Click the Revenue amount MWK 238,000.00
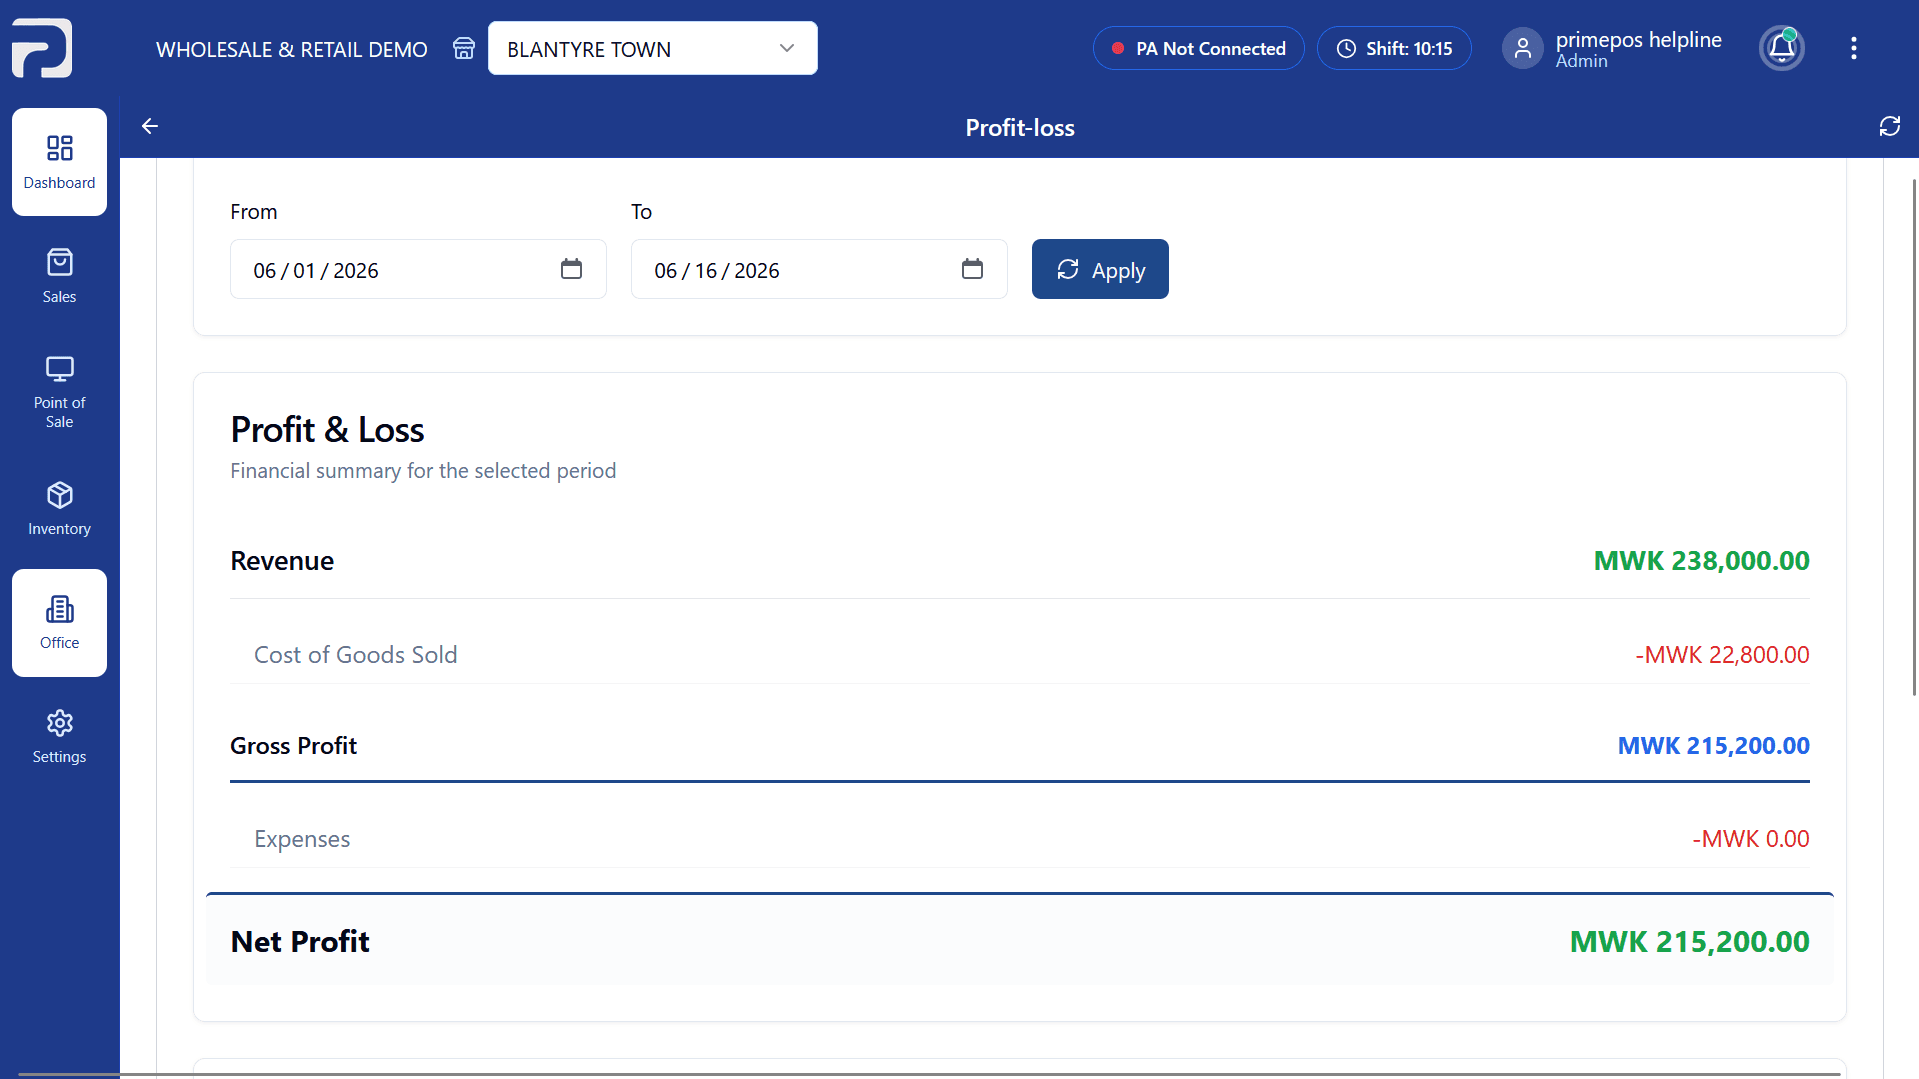Image resolution: width=1919 pixels, height=1079 pixels. pyautogui.click(x=1701, y=560)
